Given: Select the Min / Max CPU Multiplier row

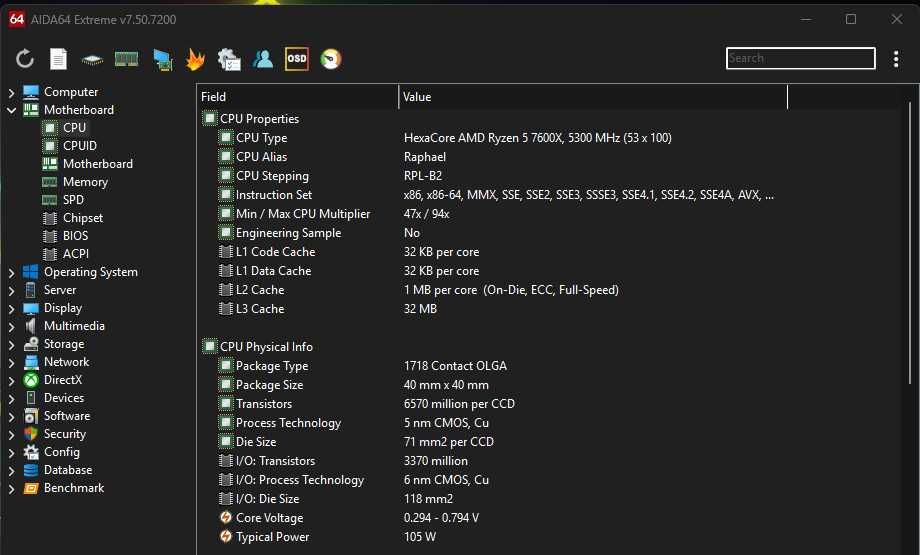Looking at the screenshot, I should [x=502, y=214].
